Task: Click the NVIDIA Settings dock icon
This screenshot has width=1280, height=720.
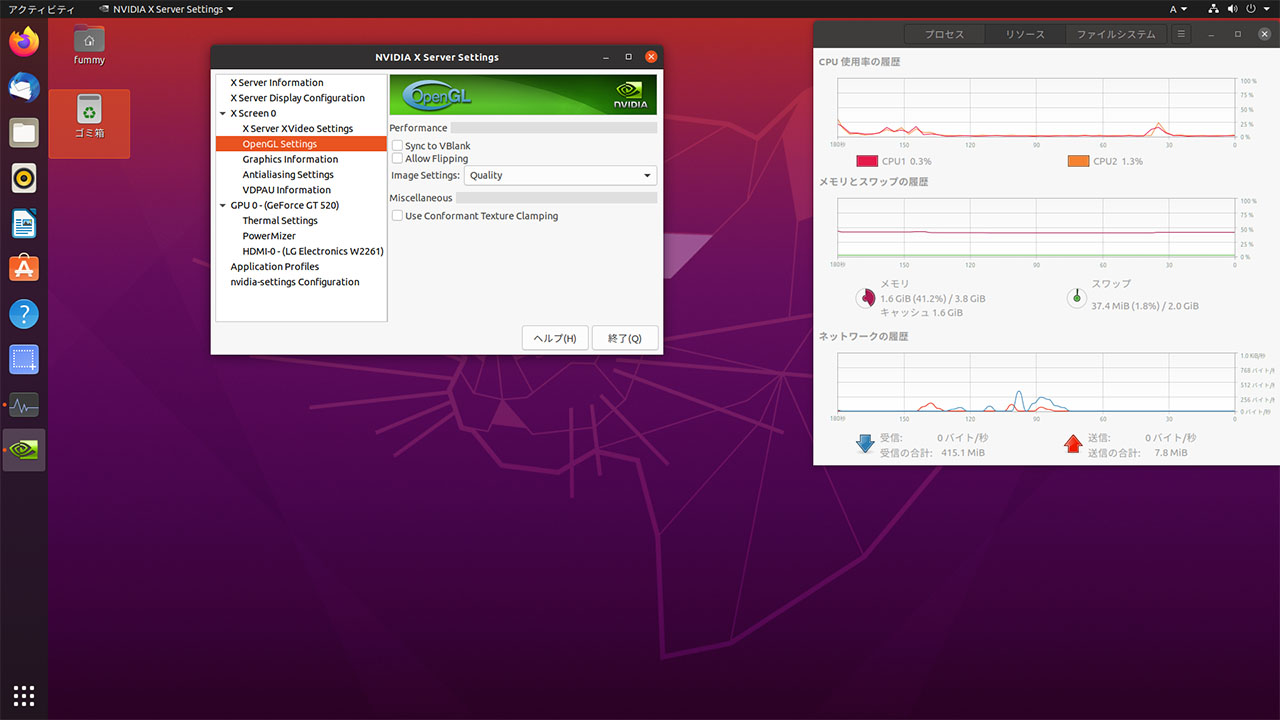Action: [x=24, y=450]
